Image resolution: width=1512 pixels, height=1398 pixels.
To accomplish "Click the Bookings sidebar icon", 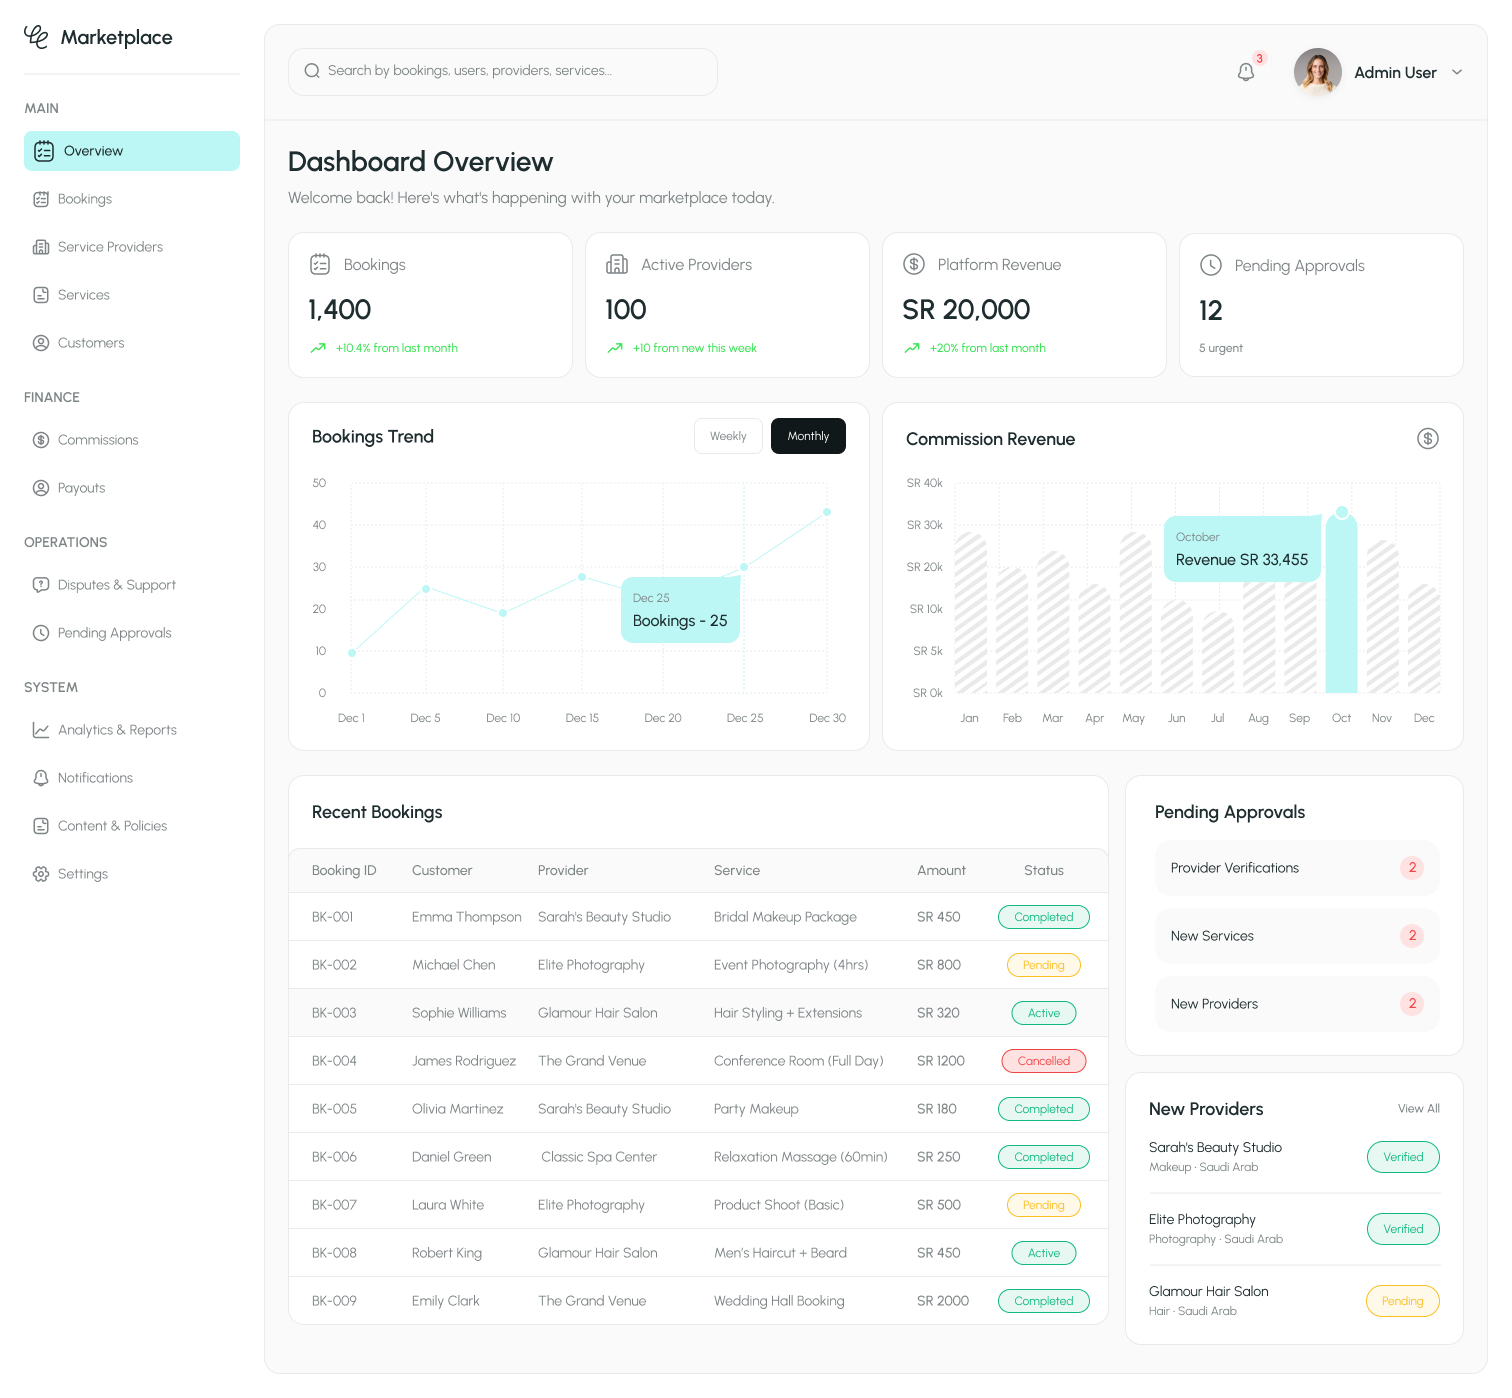I will coord(41,199).
